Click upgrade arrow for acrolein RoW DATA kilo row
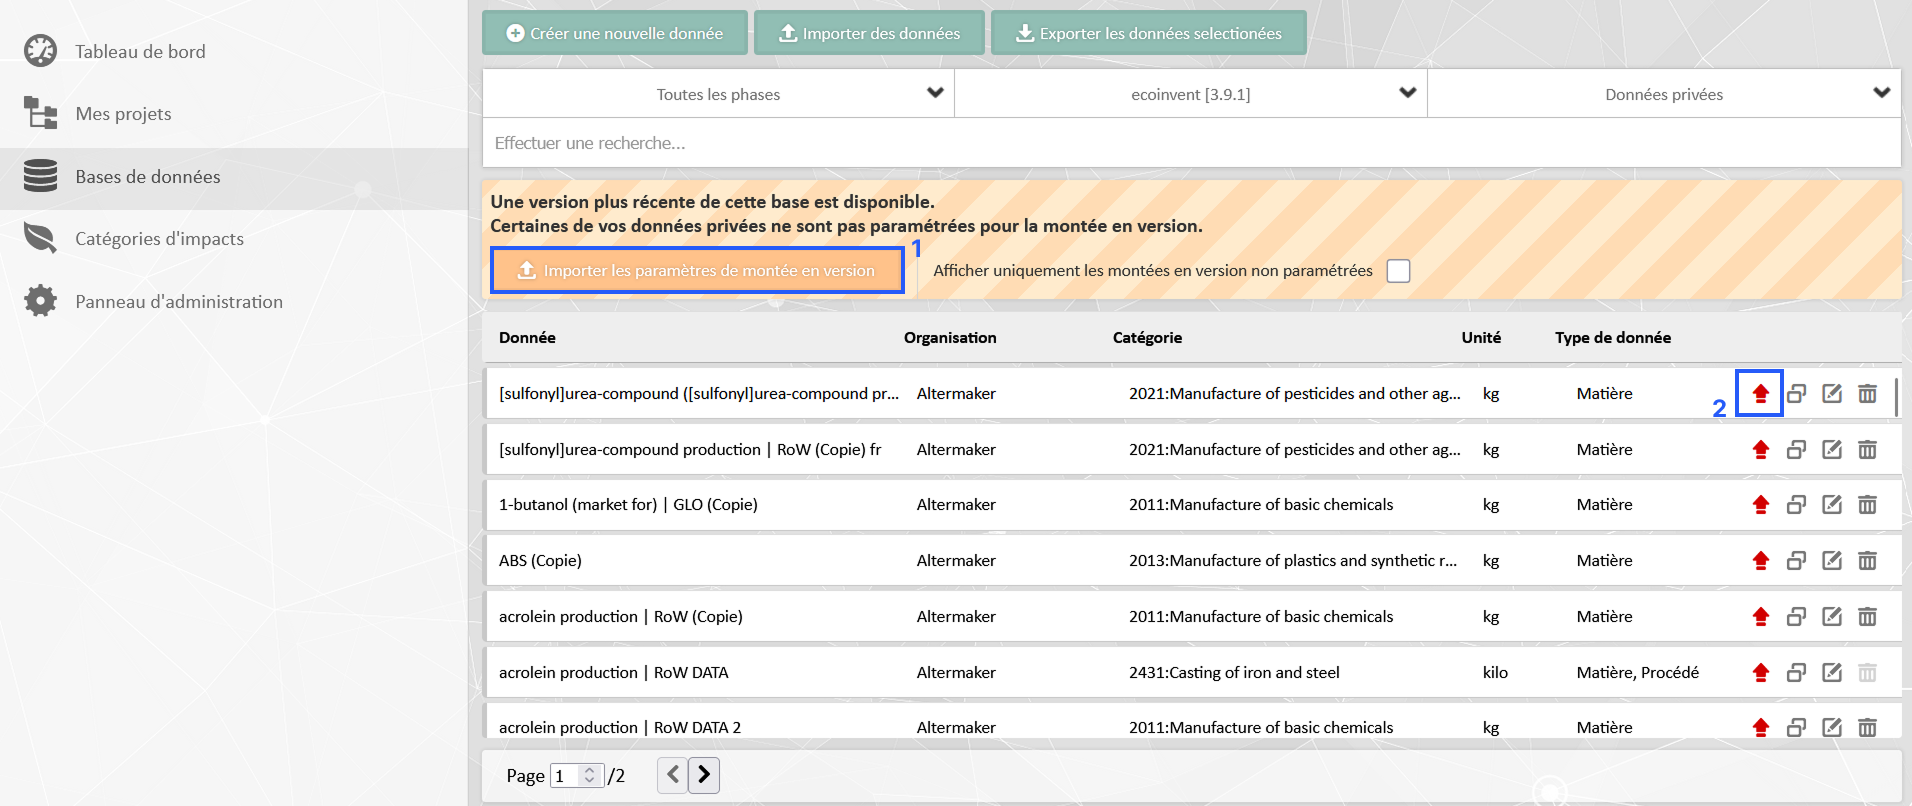This screenshot has width=1912, height=806. click(x=1761, y=672)
